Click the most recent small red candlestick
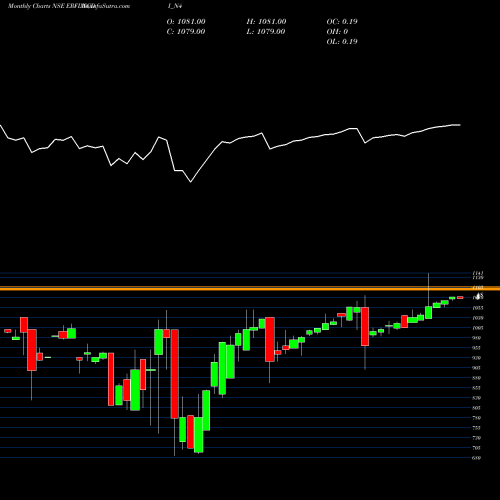Image resolution: width=500 pixels, height=500 pixels. (460, 297)
